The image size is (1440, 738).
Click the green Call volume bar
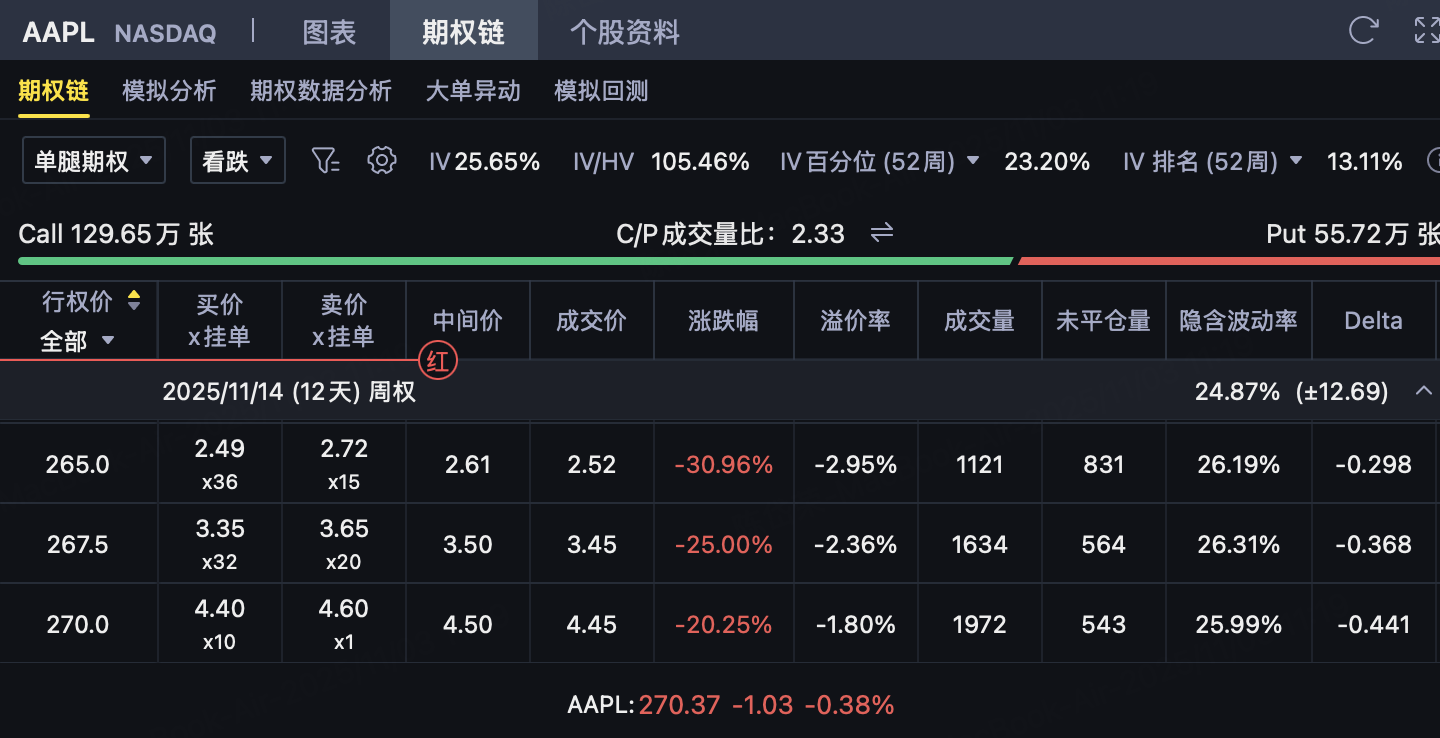coord(515,261)
